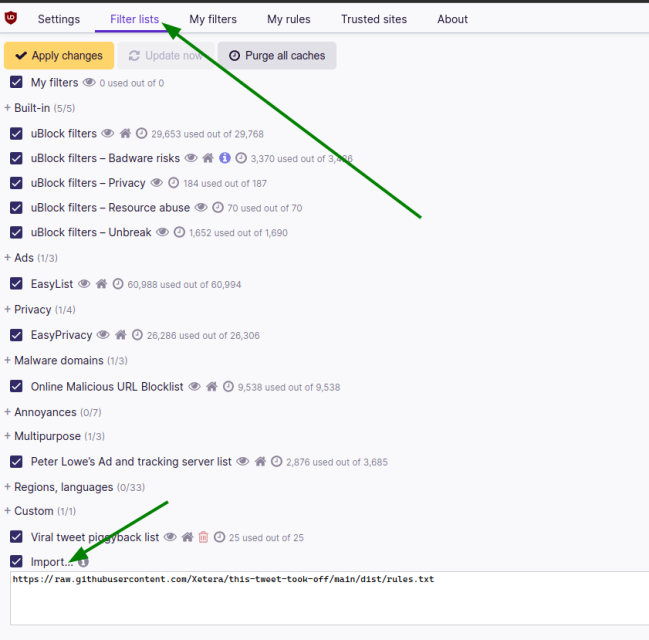649x640 pixels.
Task: Toggle uBlock filters – Resource abuse checkbox
Action: (16, 207)
